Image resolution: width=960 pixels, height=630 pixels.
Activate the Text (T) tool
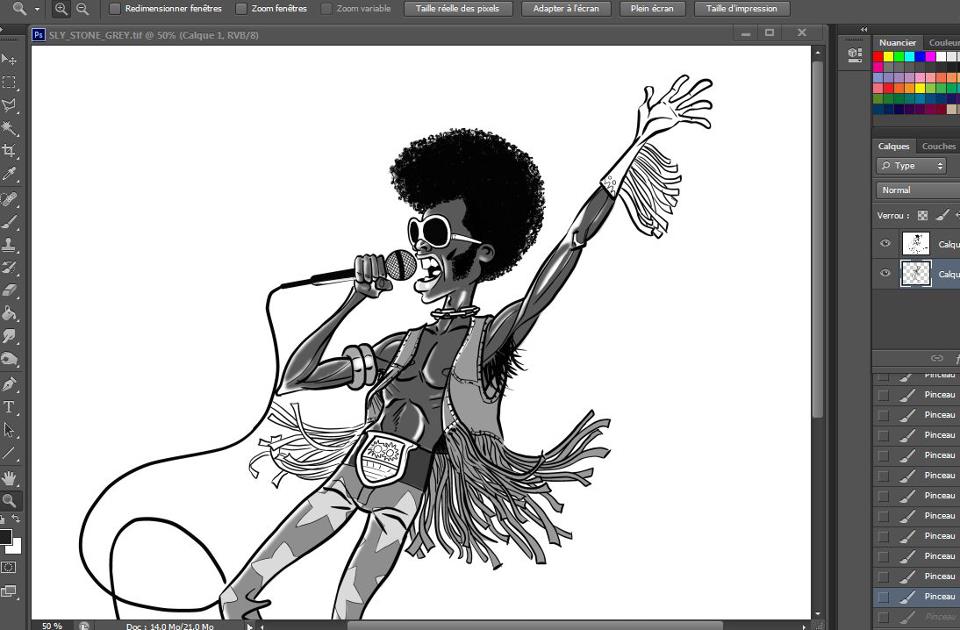(x=10, y=407)
